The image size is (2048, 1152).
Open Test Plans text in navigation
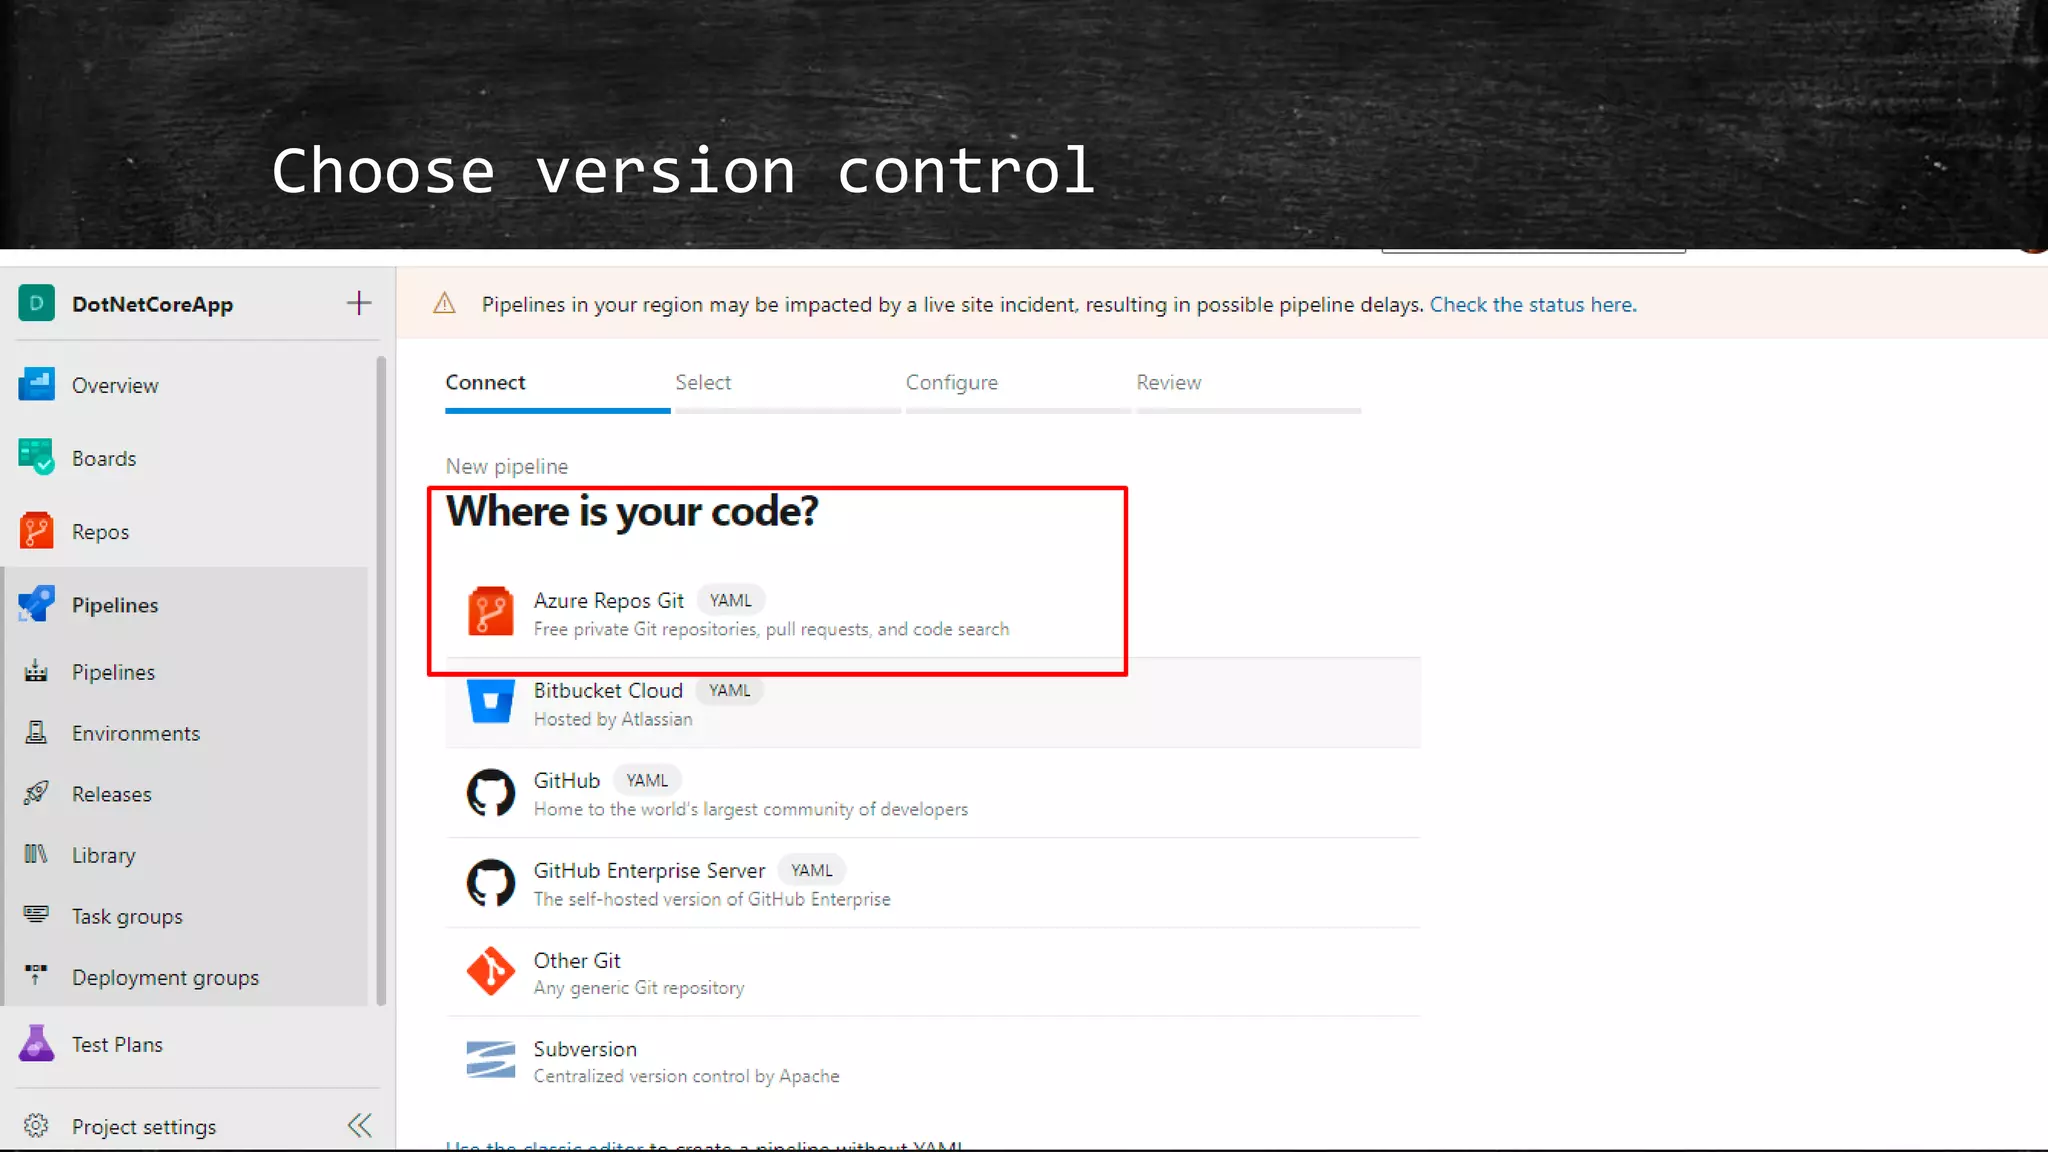pos(117,1044)
